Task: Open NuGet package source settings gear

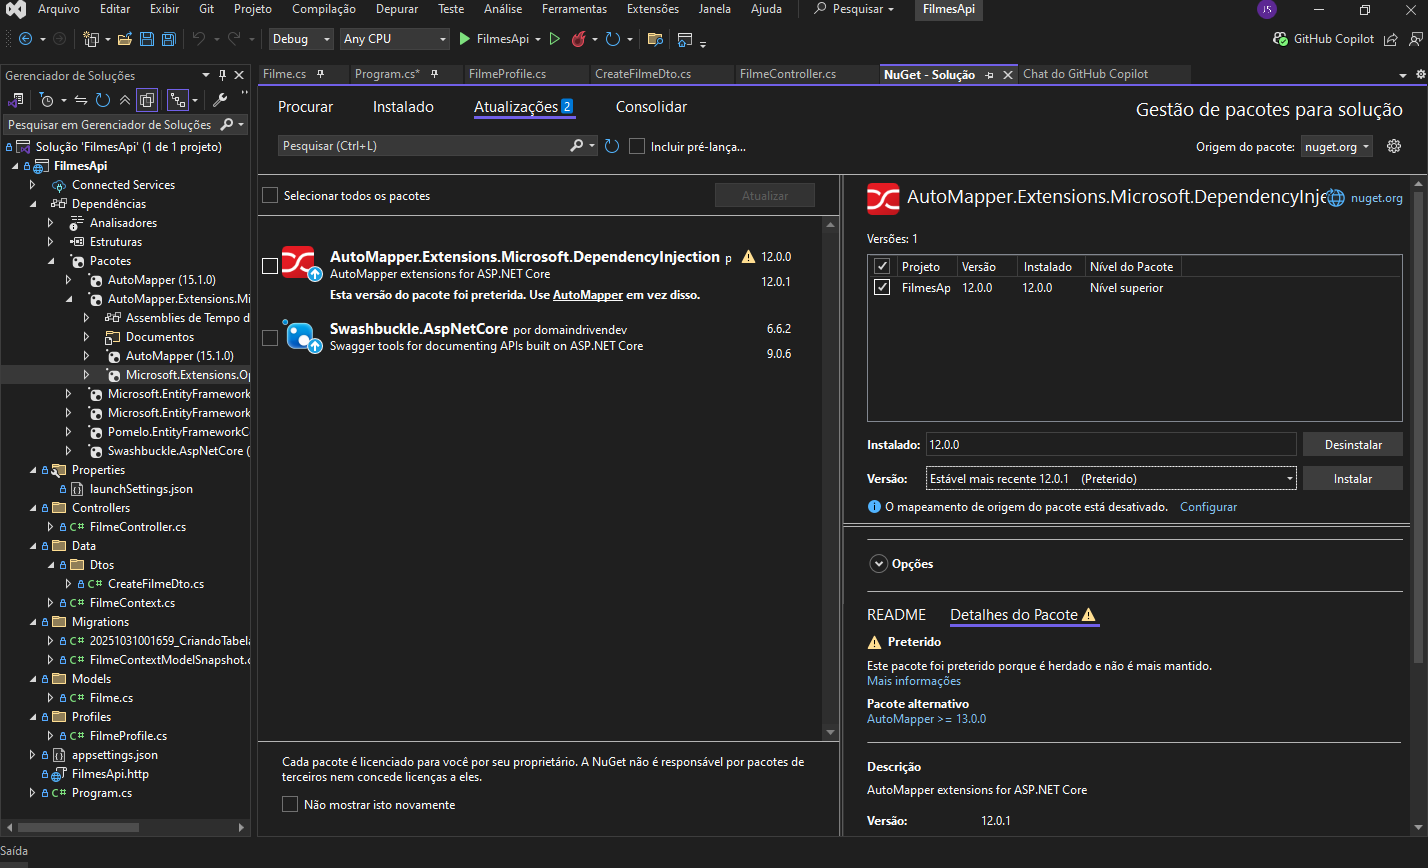Action: [x=1394, y=146]
